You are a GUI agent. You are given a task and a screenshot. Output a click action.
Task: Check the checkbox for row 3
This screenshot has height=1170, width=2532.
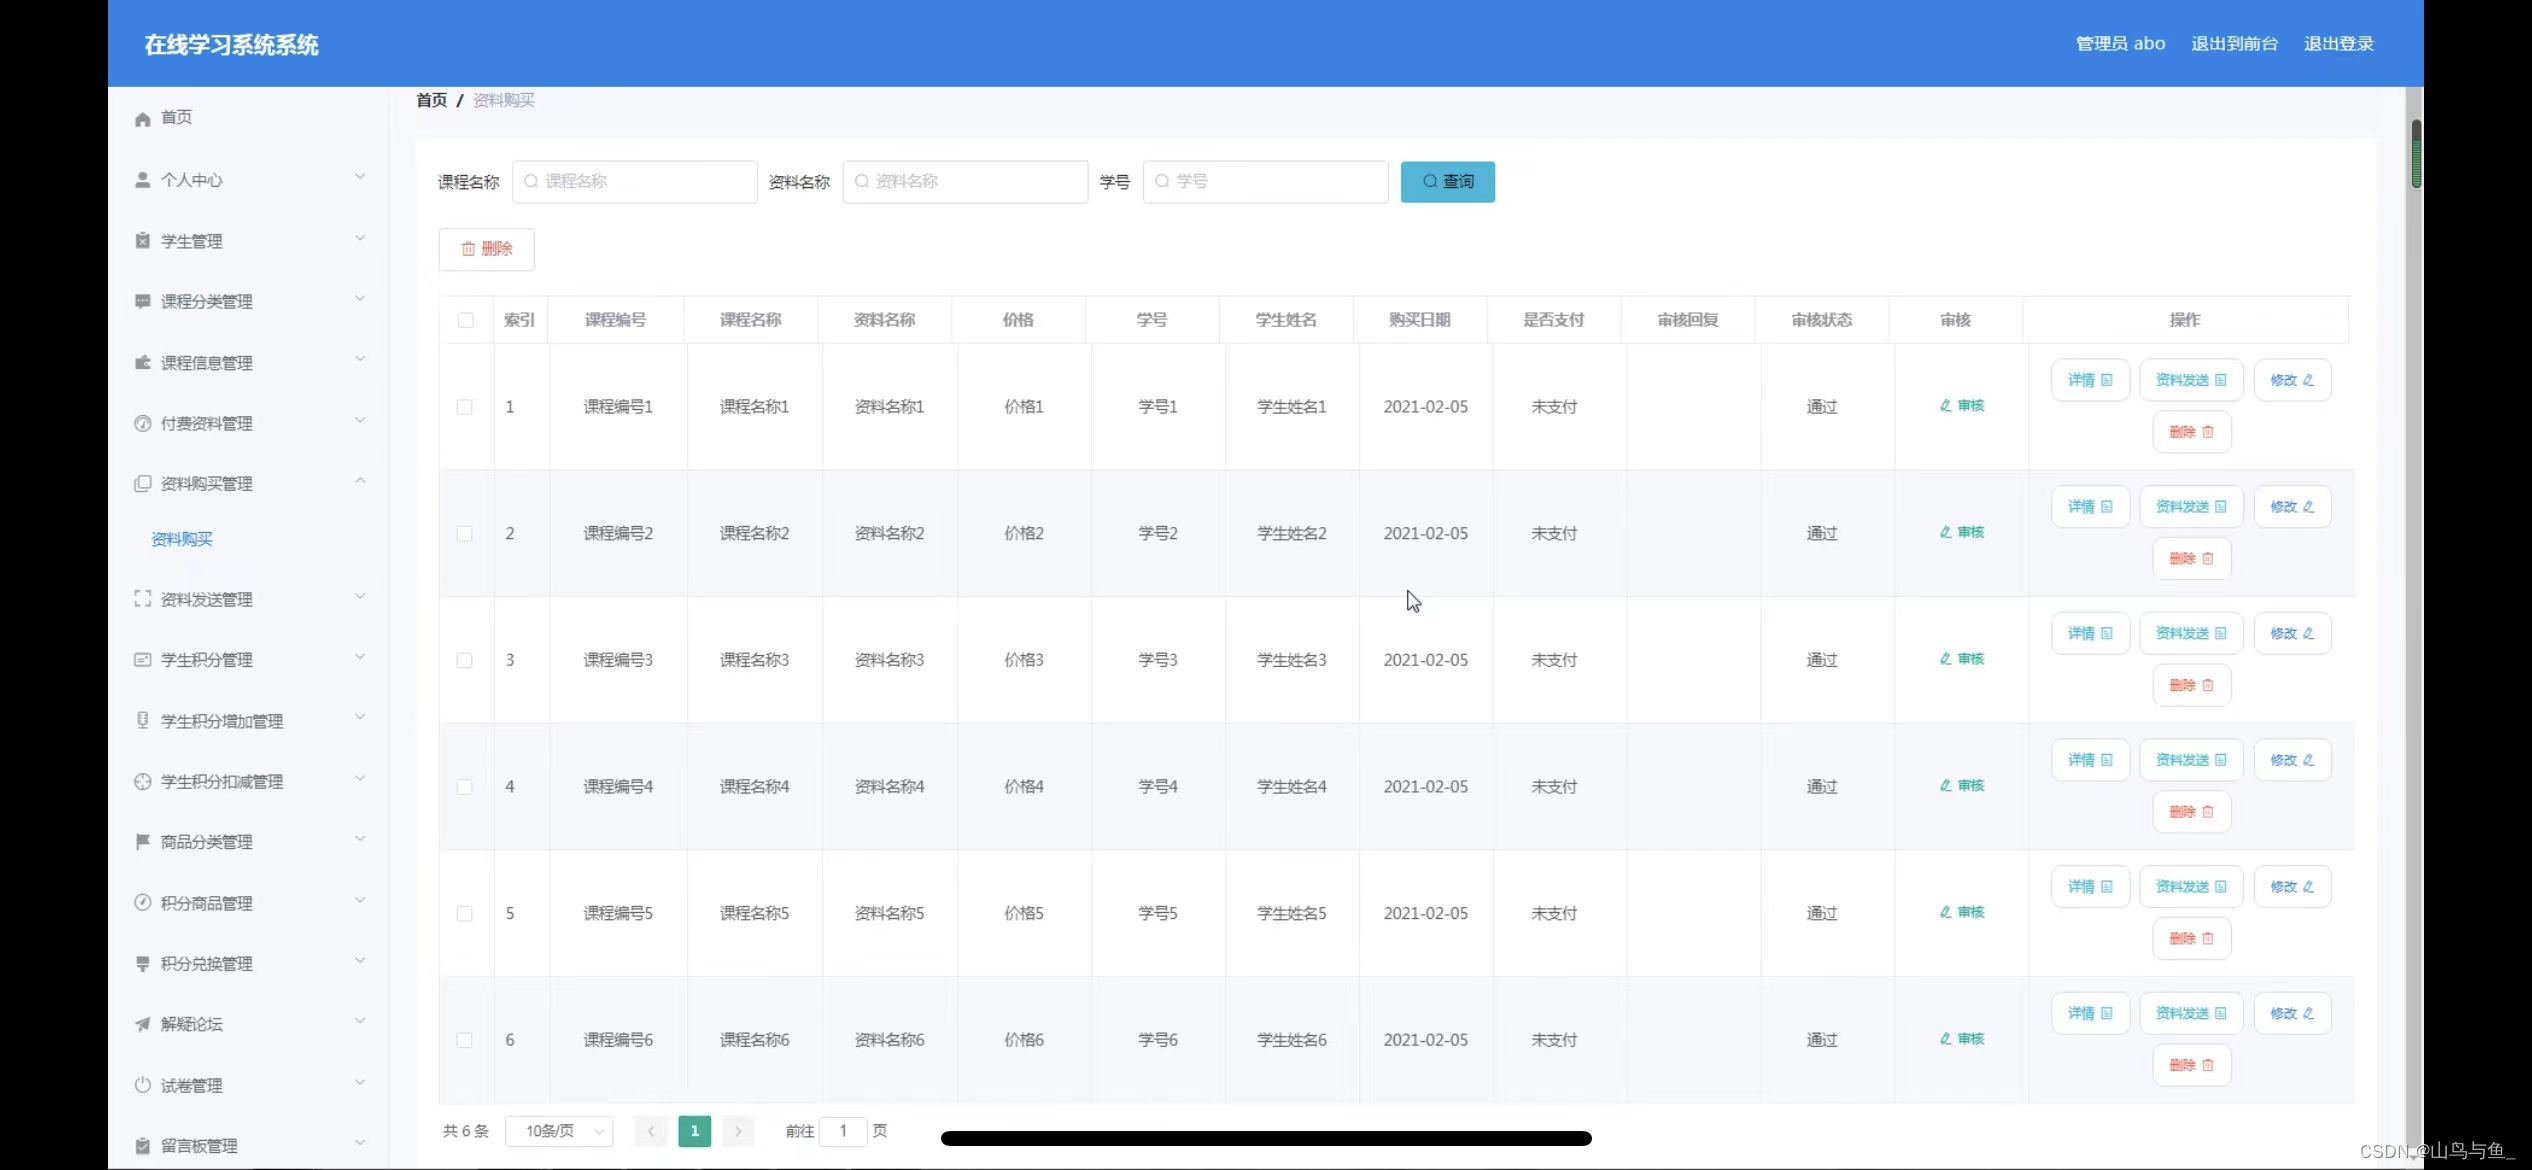465,660
